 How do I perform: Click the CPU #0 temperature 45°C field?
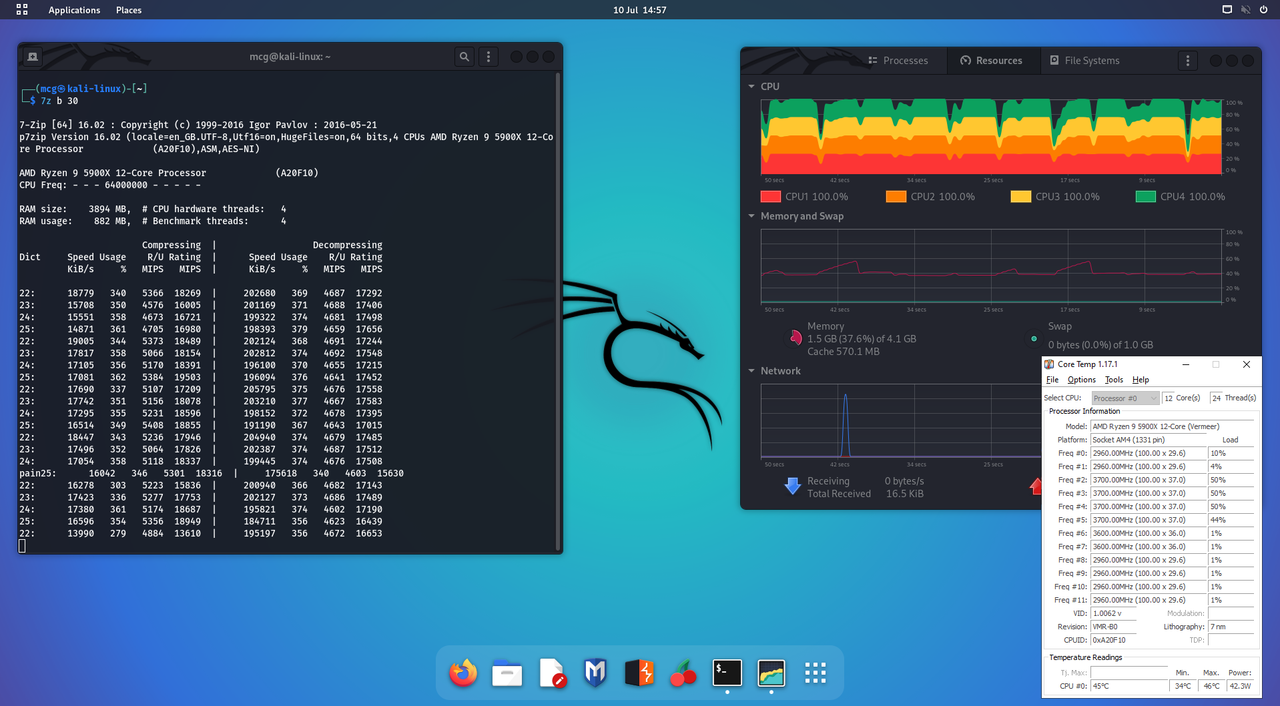[1129, 686]
